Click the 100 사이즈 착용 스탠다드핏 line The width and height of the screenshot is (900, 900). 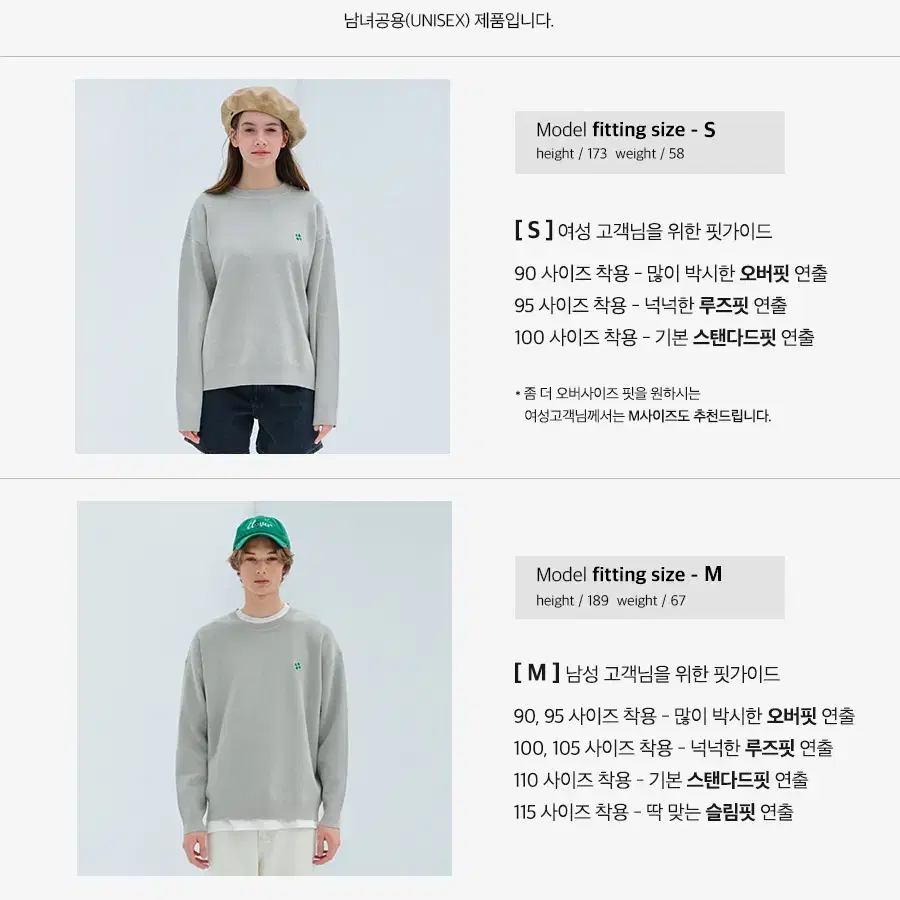(x=664, y=338)
